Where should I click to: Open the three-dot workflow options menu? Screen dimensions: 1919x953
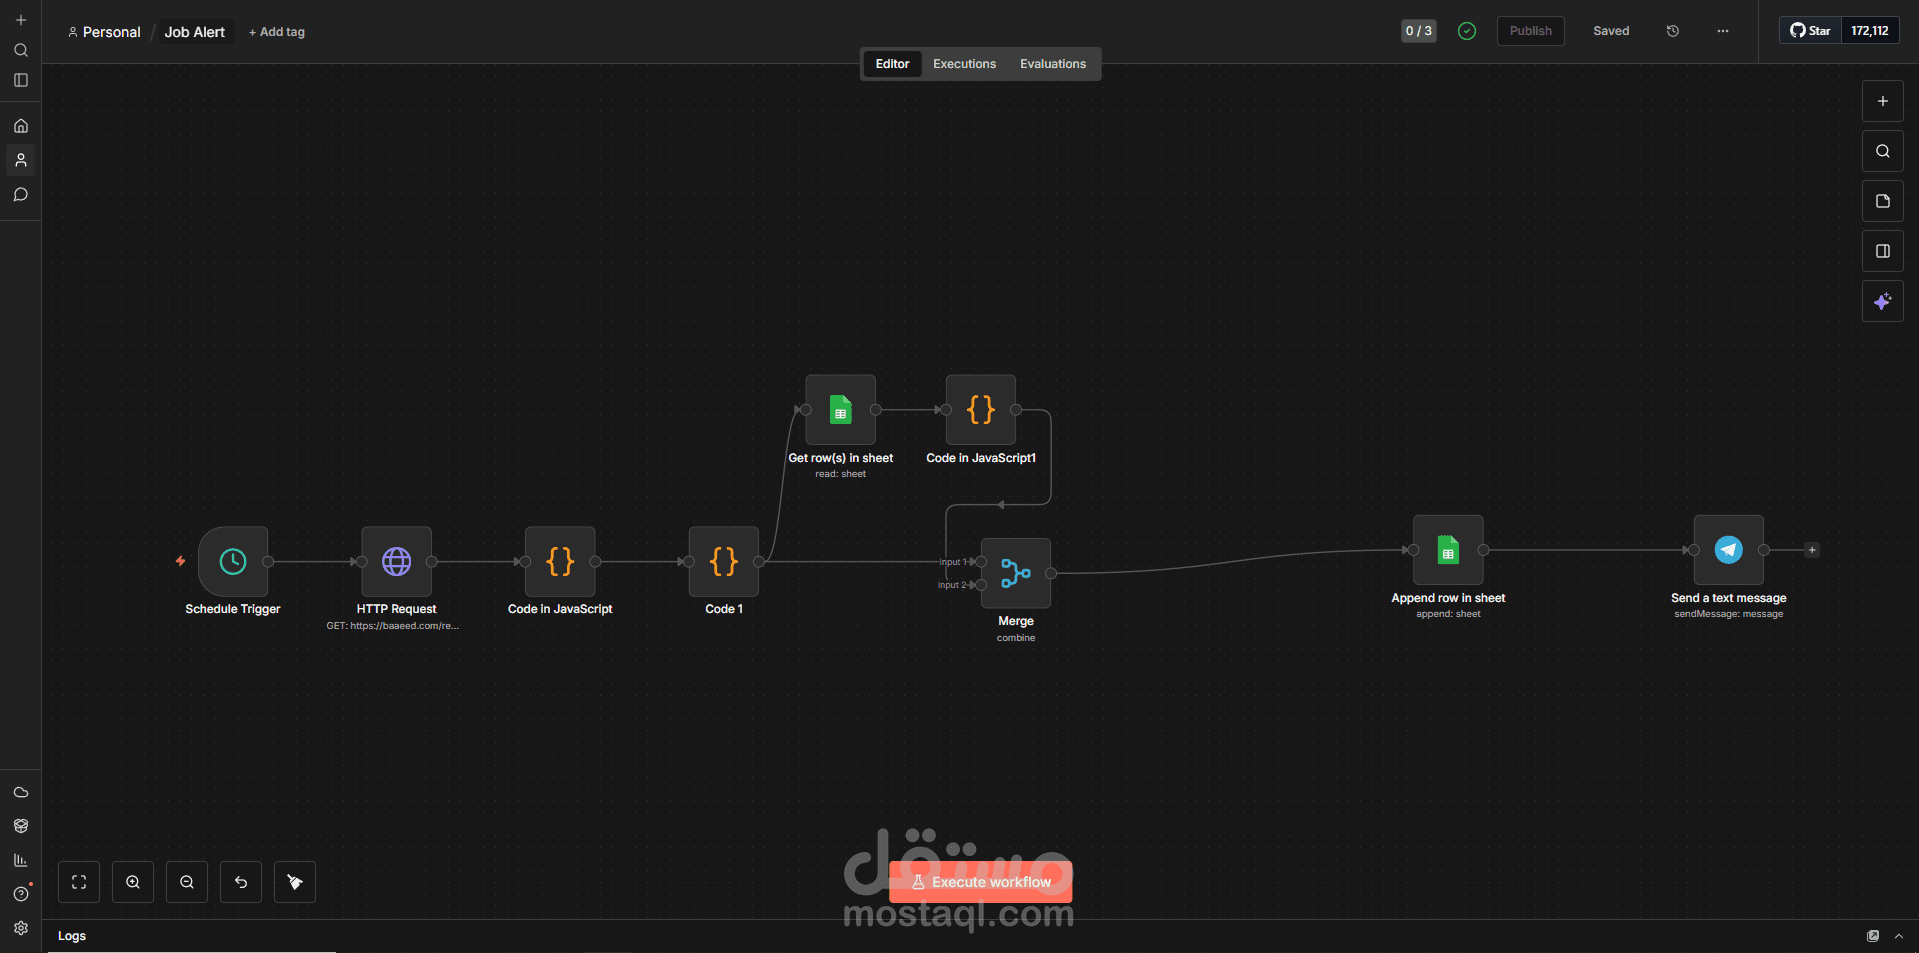(x=1723, y=31)
